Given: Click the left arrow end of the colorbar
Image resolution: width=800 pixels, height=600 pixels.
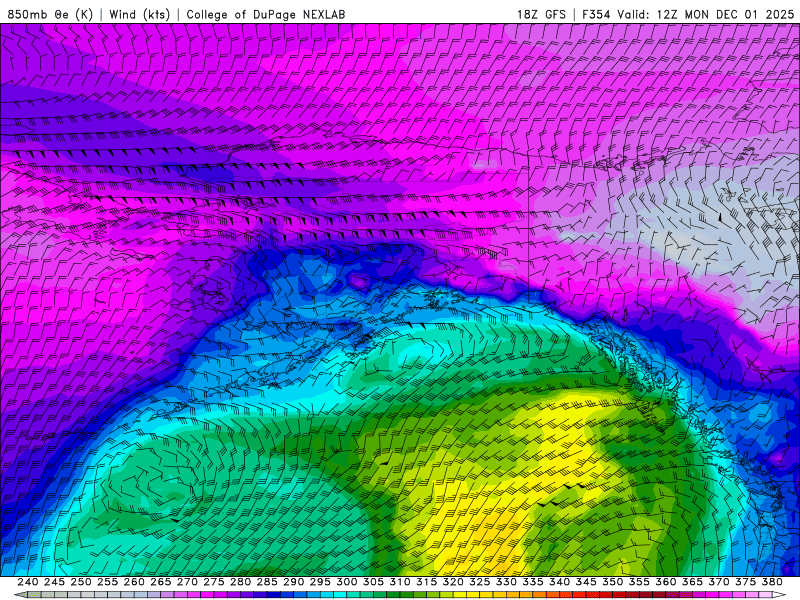Looking at the screenshot, I should pos(20,595).
